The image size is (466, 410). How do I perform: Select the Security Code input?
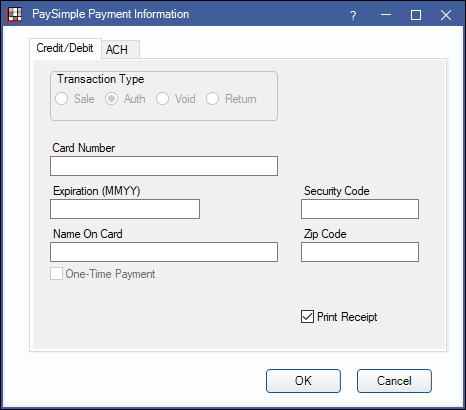(360, 209)
